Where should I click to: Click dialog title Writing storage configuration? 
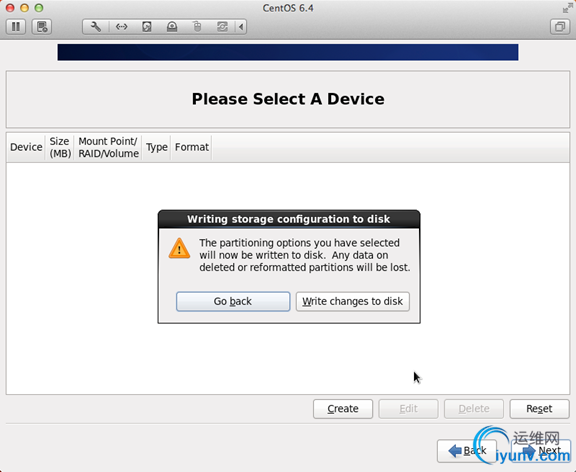click(288, 219)
